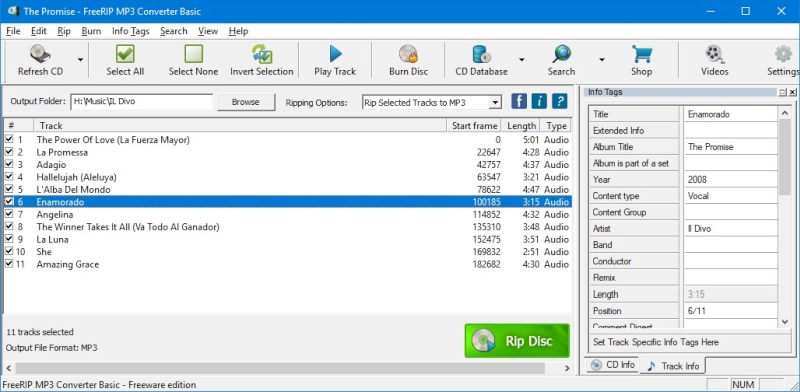This screenshot has height=392, width=800.
Task: Open the Edit menu
Action: point(38,31)
